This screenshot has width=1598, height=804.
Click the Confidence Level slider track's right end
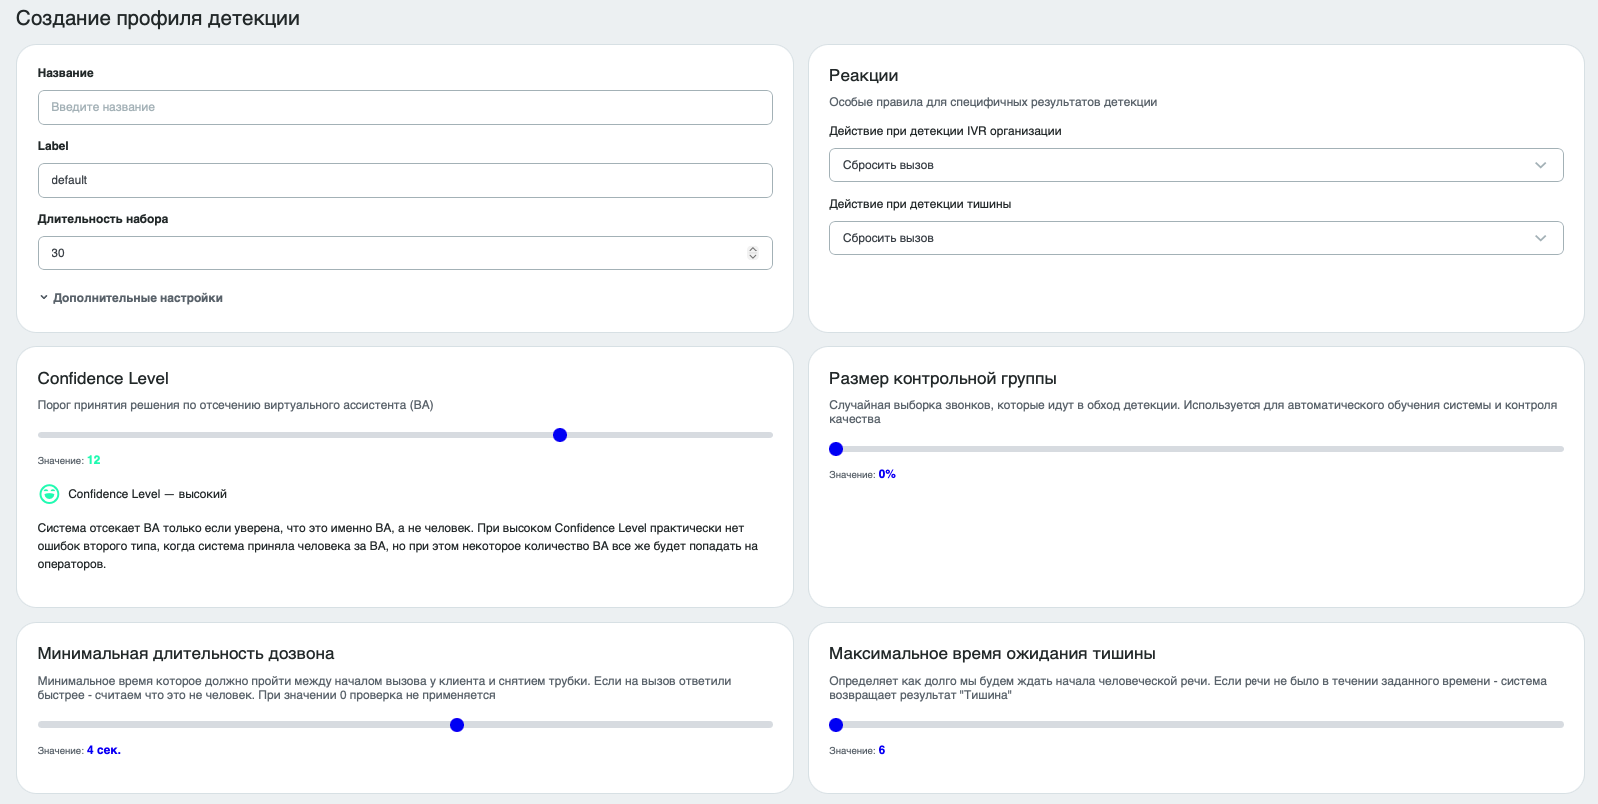tap(768, 435)
